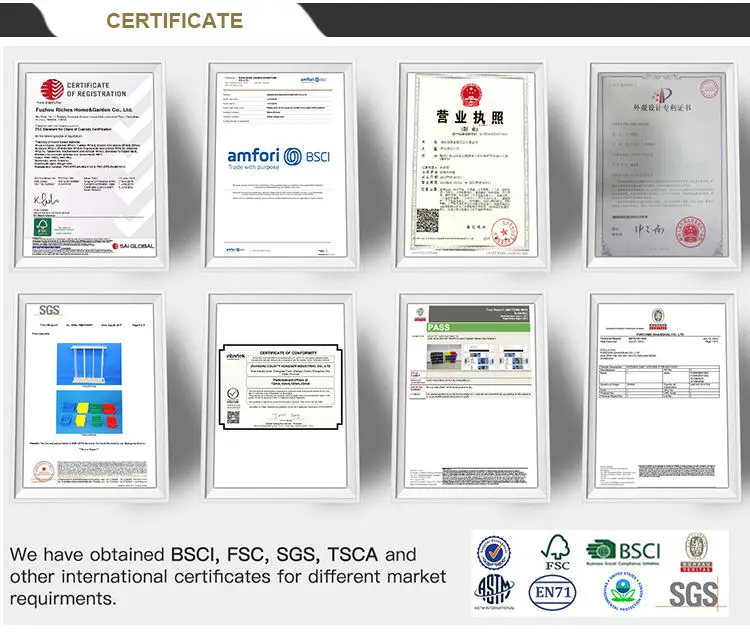This screenshot has height=635, width=750.
Task: Click the EN71 oval logo
Action: (x=552, y=593)
